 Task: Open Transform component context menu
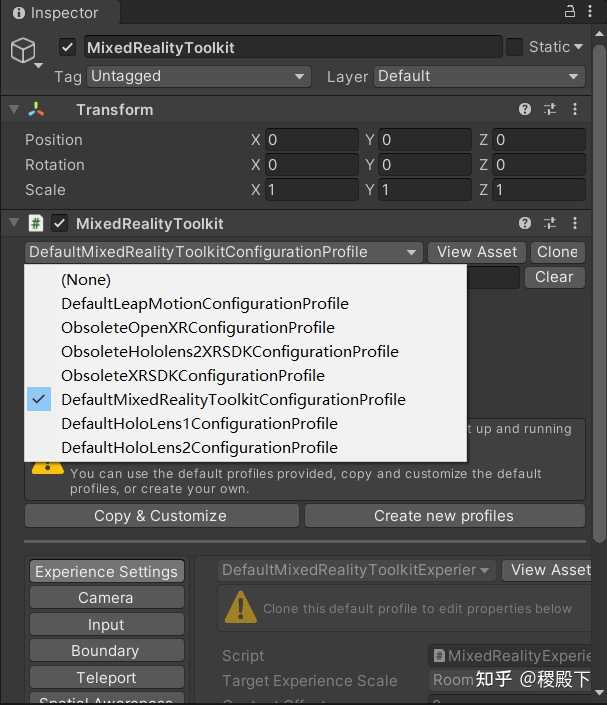pos(575,109)
